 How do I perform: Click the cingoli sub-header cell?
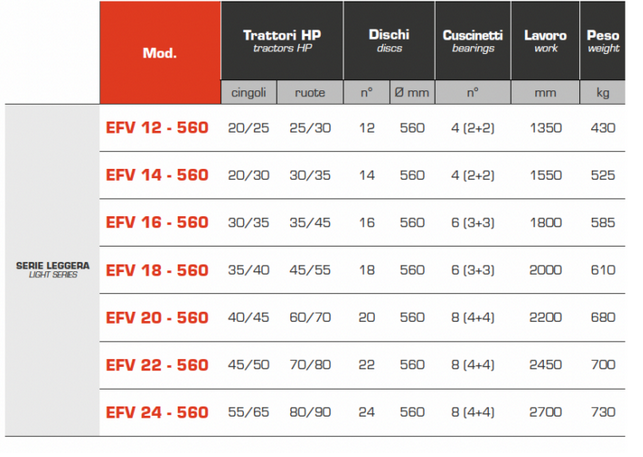click(x=248, y=92)
